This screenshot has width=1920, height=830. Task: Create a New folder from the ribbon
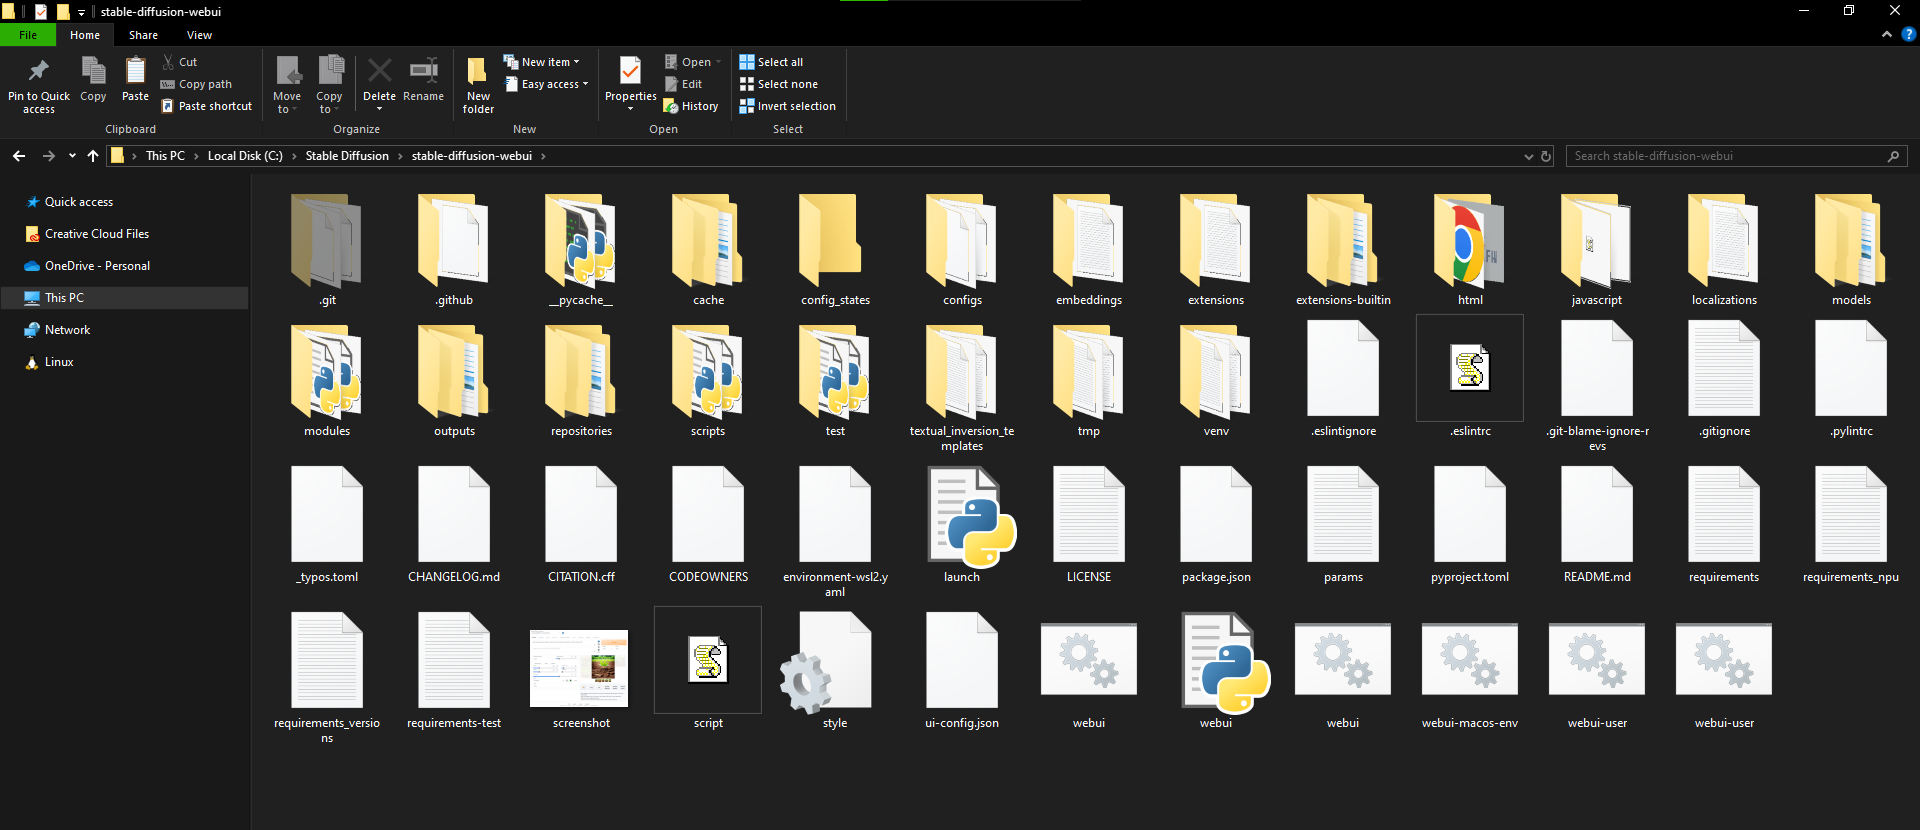point(478,85)
